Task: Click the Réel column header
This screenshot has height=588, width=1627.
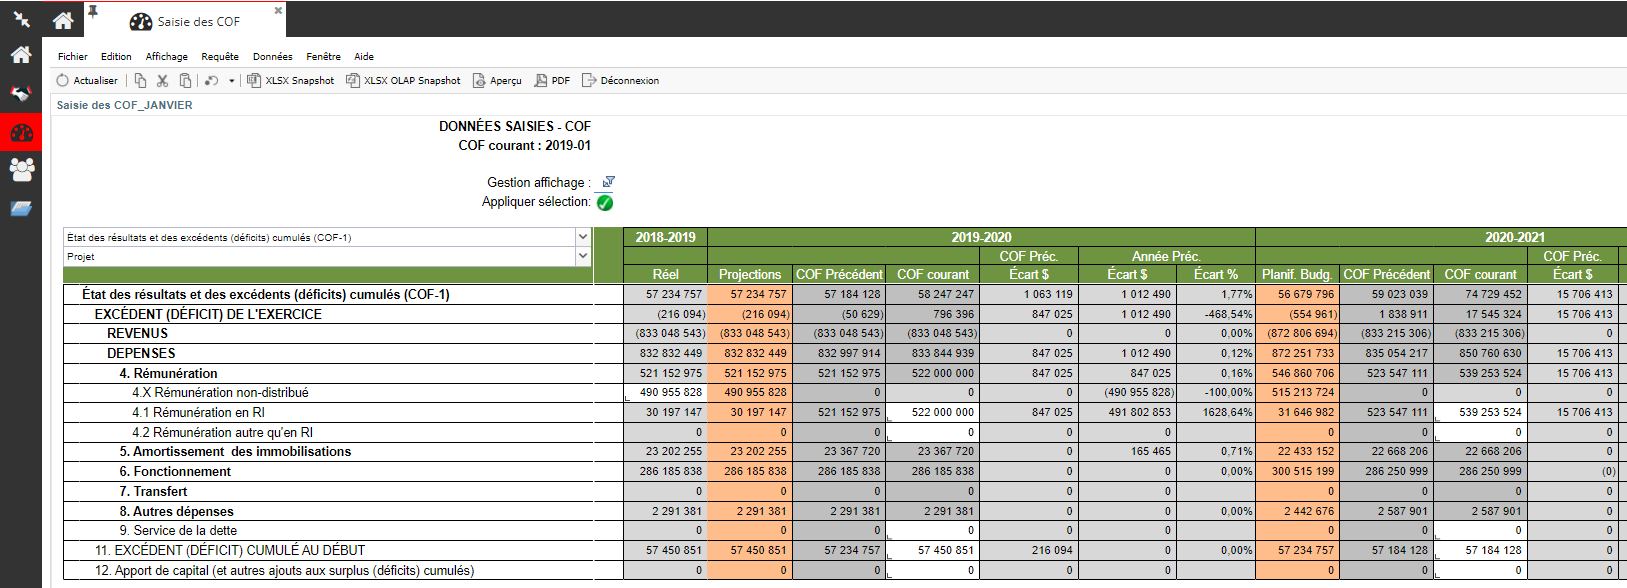Action: [x=665, y=274]
